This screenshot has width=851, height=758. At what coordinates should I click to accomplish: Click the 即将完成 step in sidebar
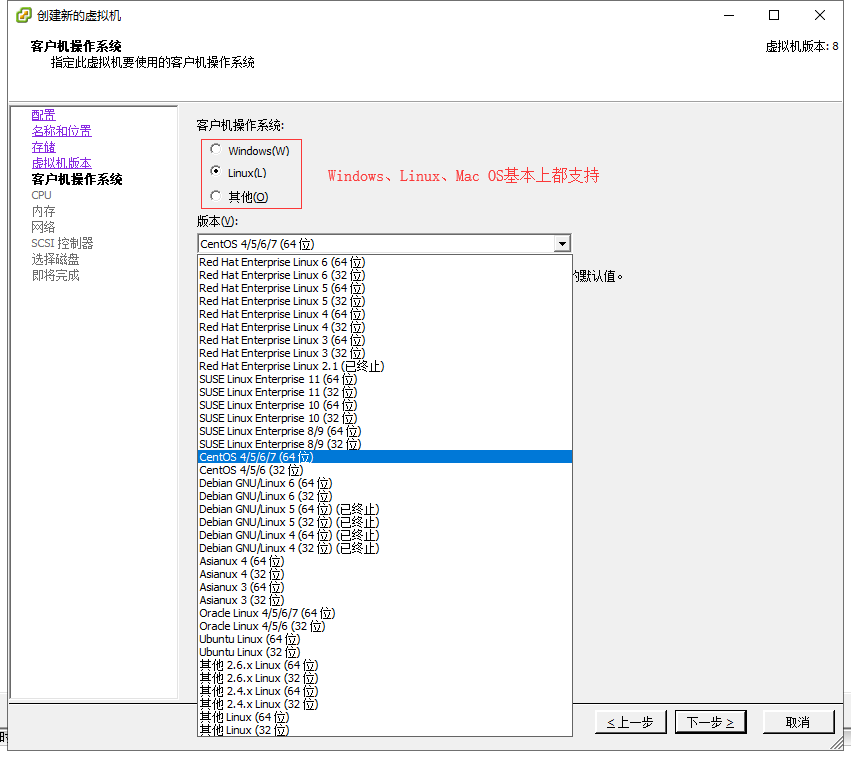click(55, 276)
